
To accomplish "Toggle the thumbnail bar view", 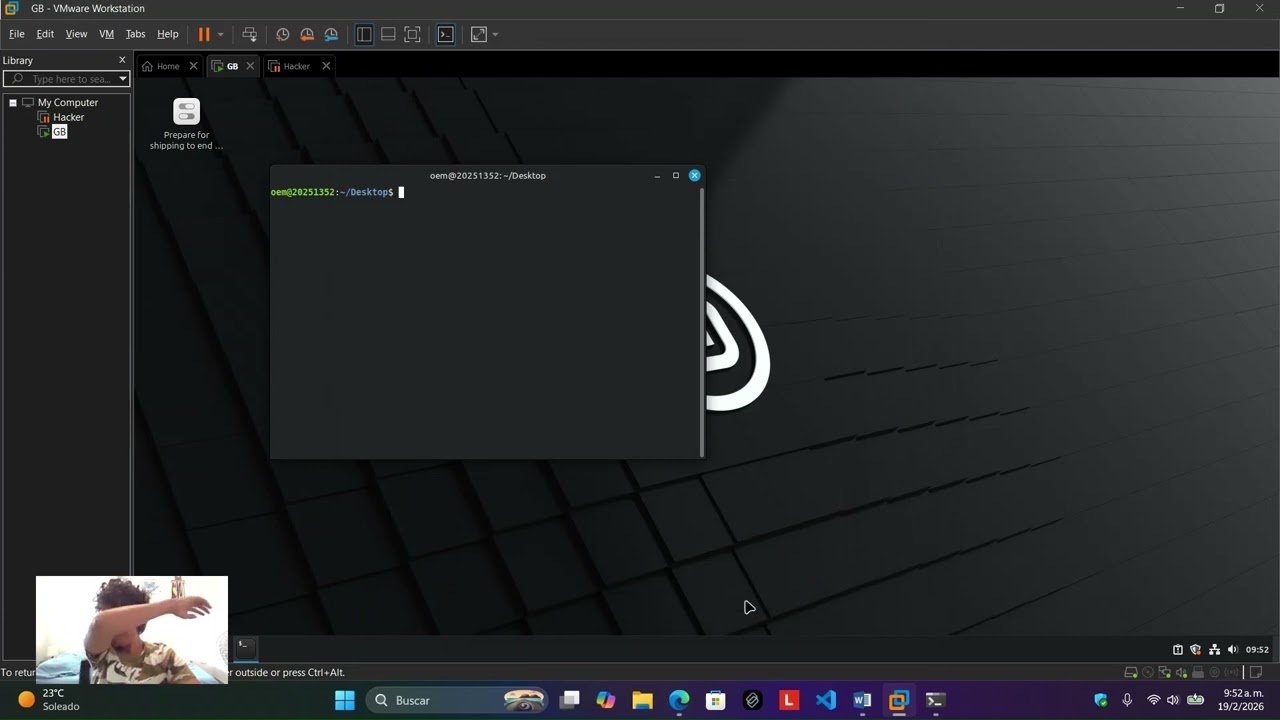I will tap(388, 34).
